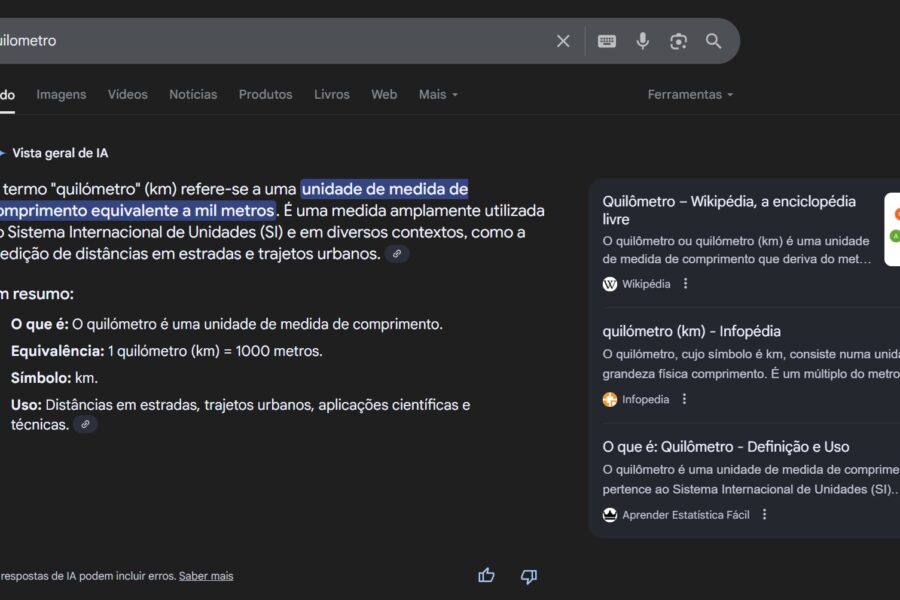
Task: Give thumbs up to AI overview
Action: pos(487,576)
